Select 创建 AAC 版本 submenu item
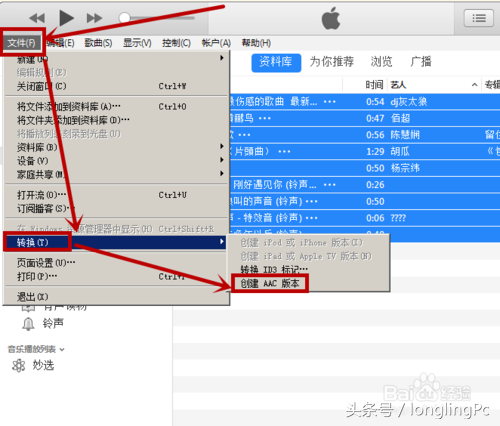 (x=308, y=284)
